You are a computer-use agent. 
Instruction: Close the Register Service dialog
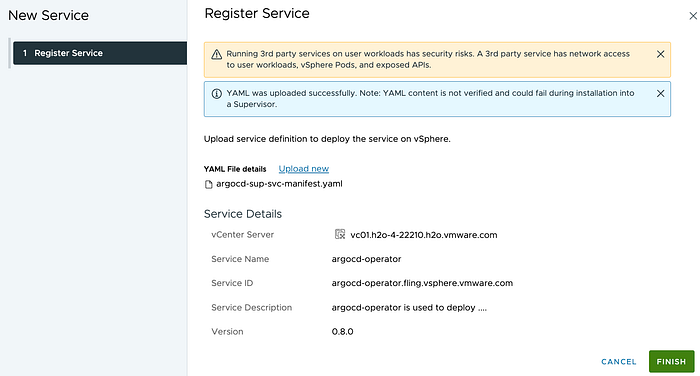(693, 16)
